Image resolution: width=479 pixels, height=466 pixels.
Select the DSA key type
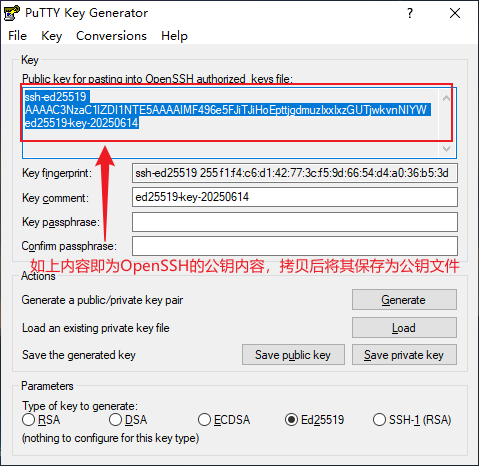tap(115, 420)
